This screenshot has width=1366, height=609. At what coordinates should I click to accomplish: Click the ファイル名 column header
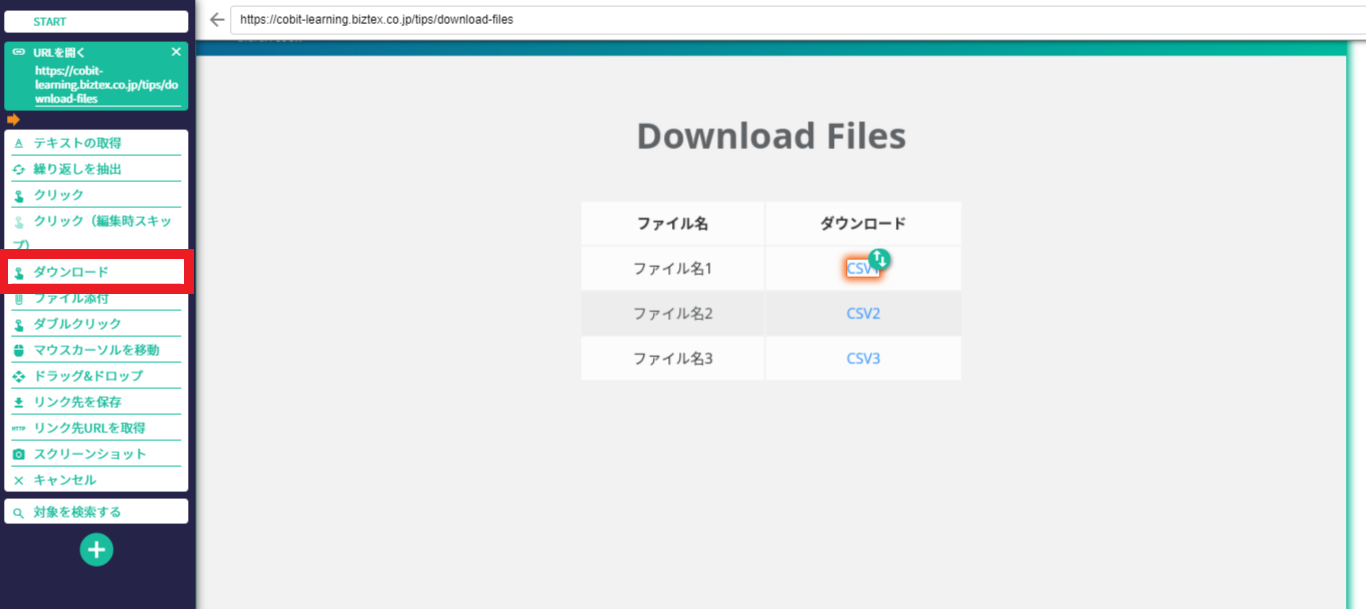[673, 223]
